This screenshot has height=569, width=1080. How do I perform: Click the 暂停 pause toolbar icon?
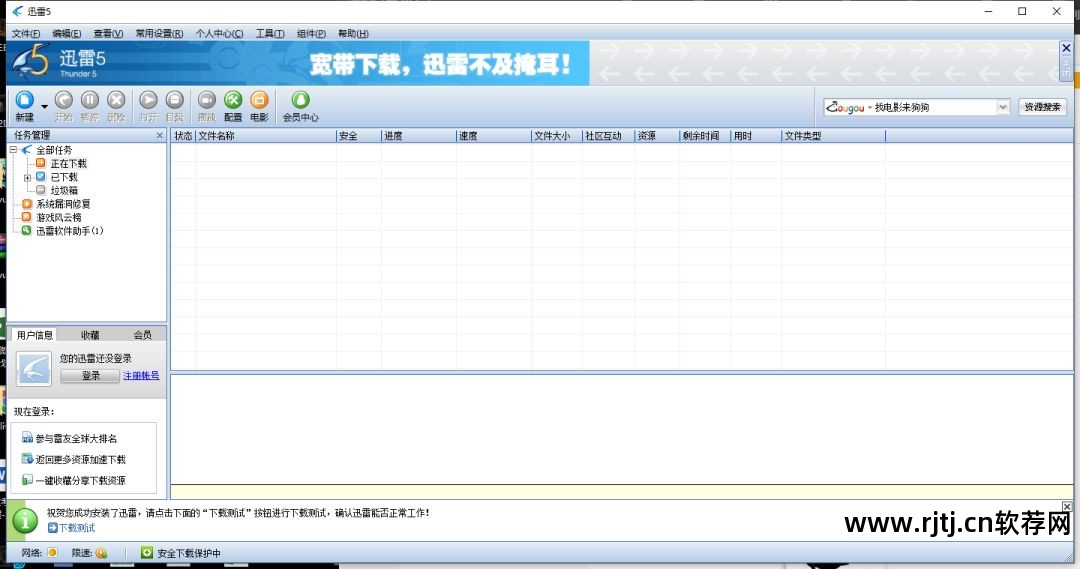tap(90, 101)
